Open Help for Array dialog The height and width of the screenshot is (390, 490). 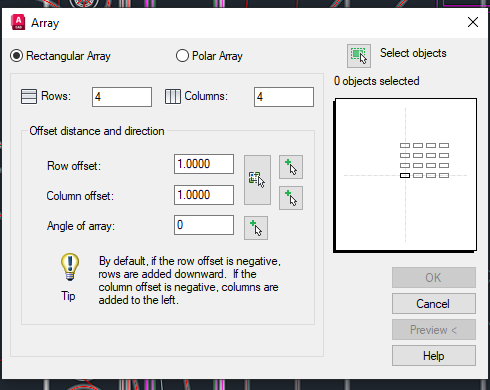434,356
